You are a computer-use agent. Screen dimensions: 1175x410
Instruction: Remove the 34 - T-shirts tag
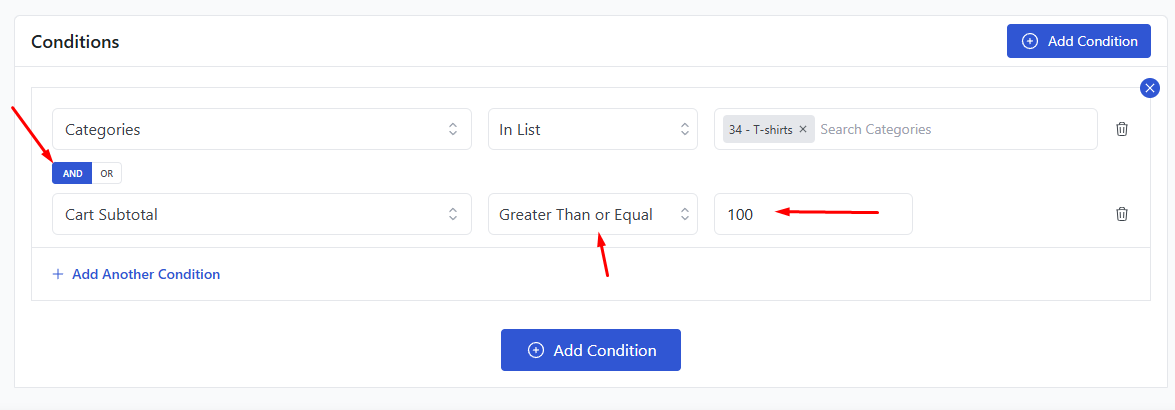coord(803,129)
